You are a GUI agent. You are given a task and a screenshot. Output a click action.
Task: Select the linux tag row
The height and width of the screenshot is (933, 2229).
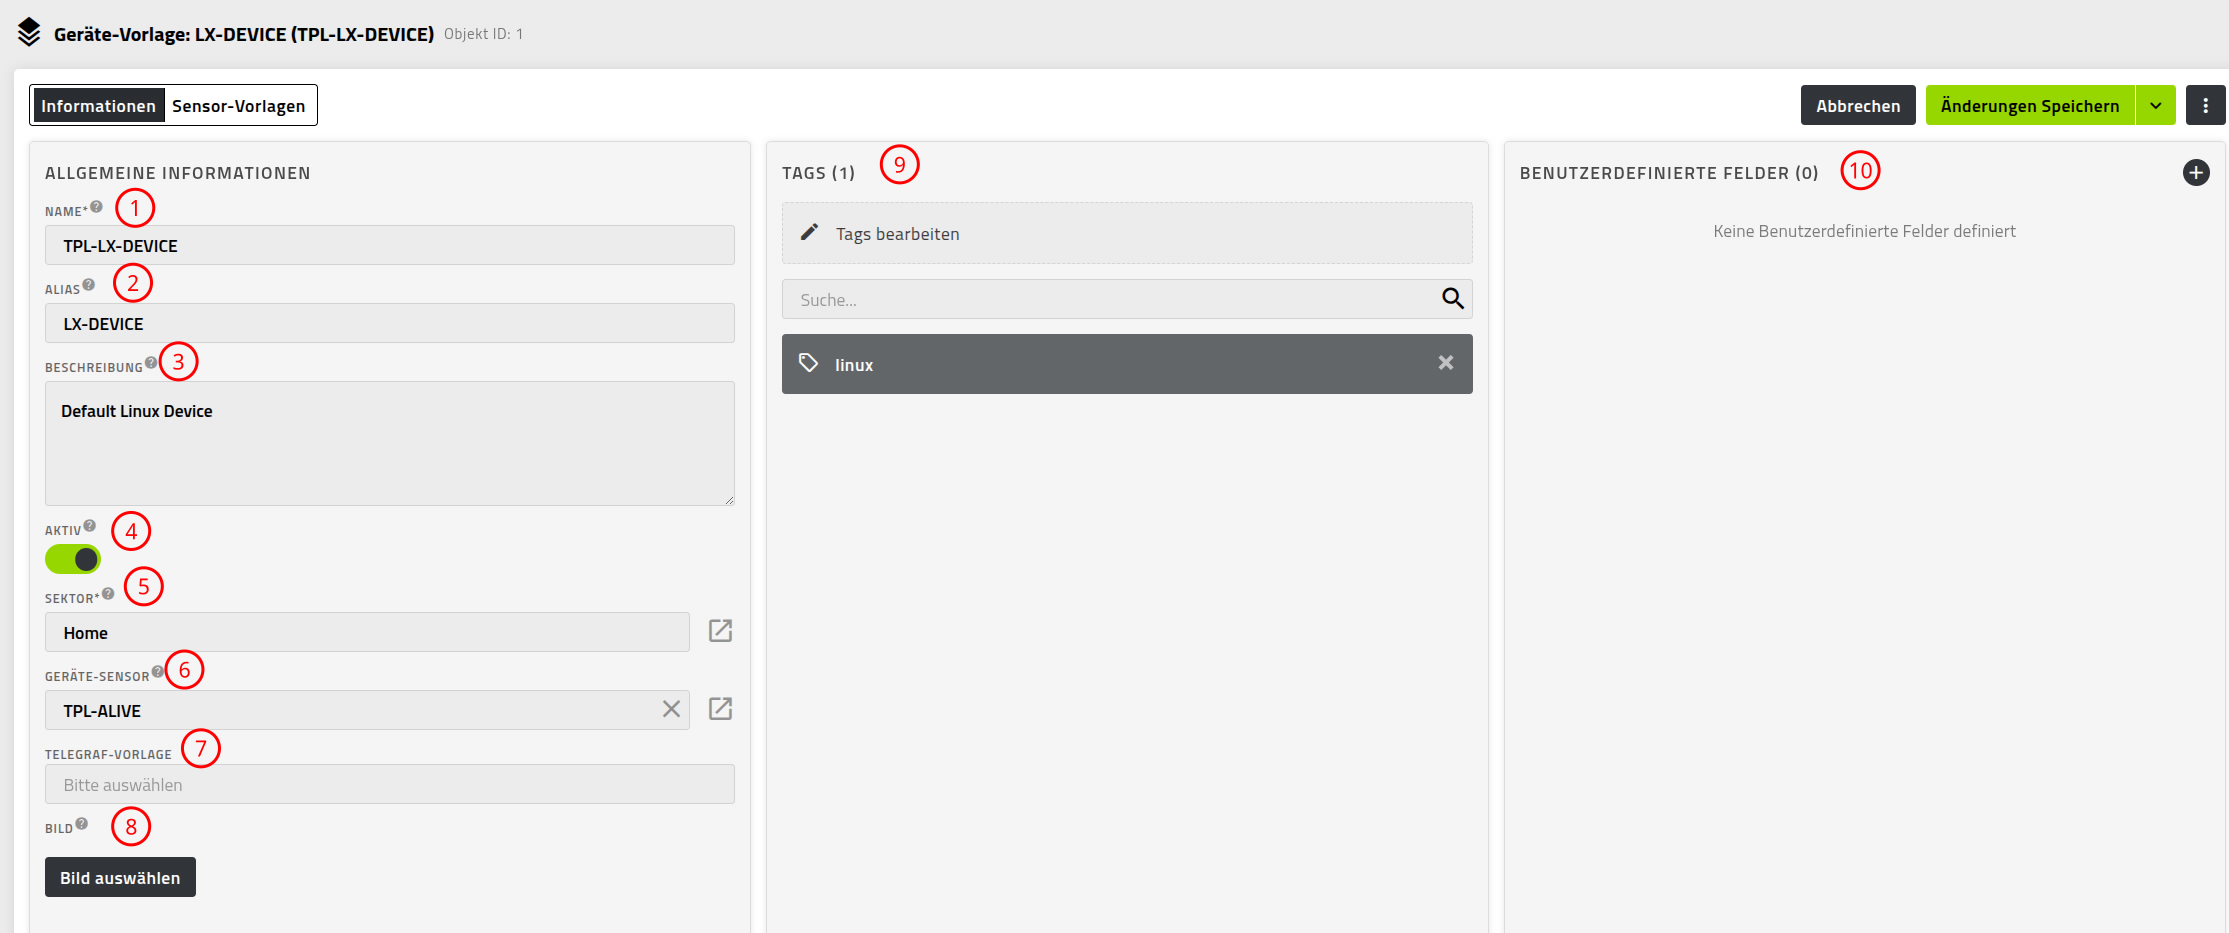[x=1127, y=364]
